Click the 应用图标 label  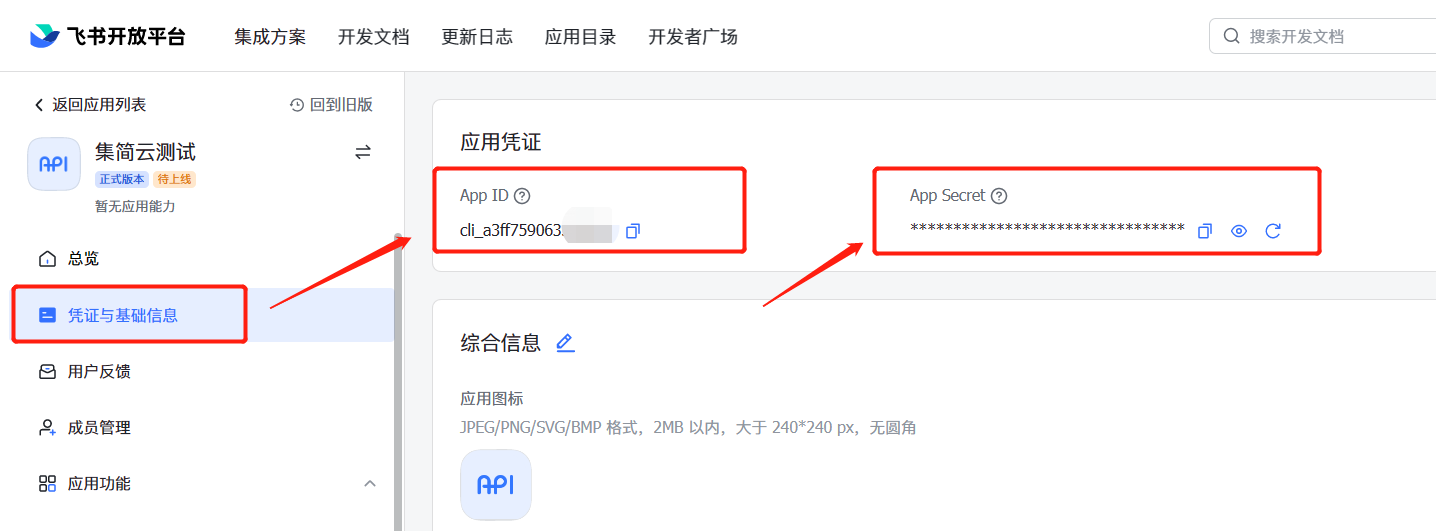(492, 398)
